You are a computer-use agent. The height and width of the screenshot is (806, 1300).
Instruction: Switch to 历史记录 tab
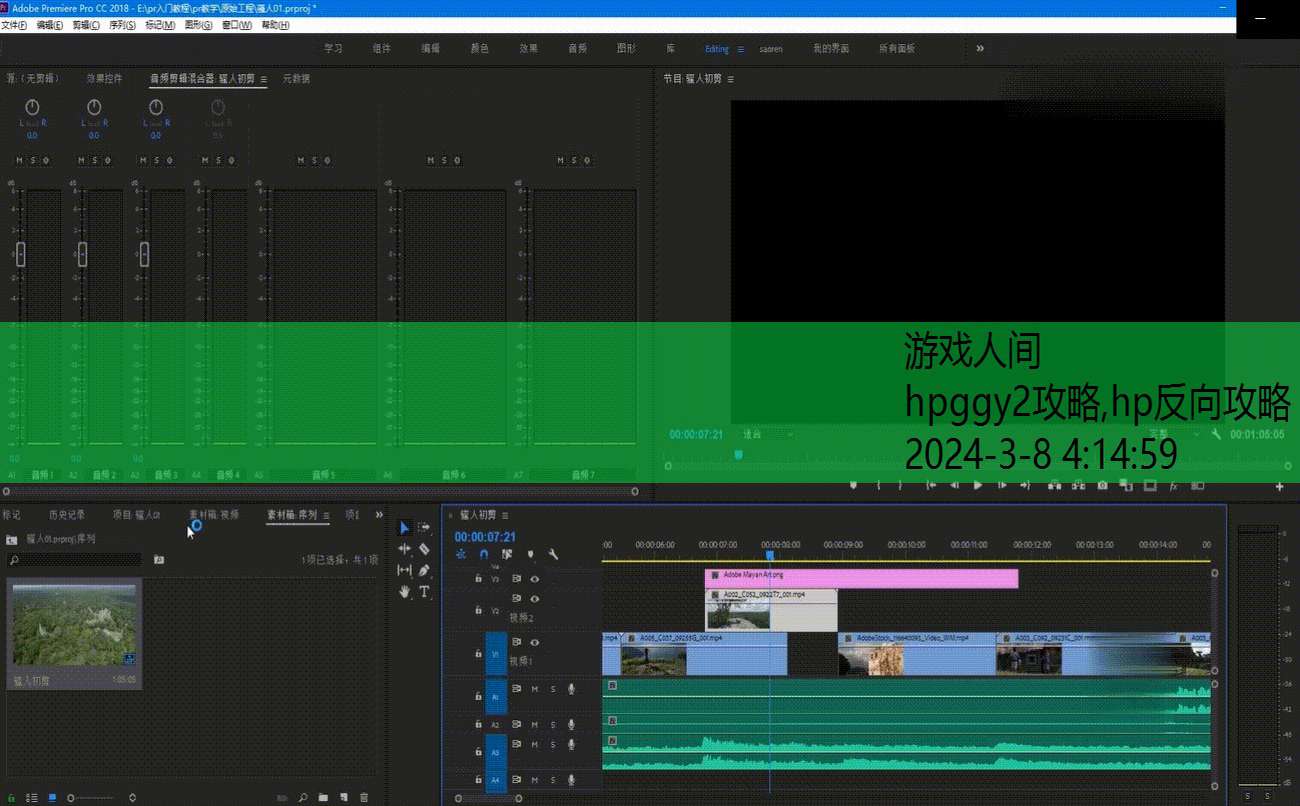[x=68, y=515]
